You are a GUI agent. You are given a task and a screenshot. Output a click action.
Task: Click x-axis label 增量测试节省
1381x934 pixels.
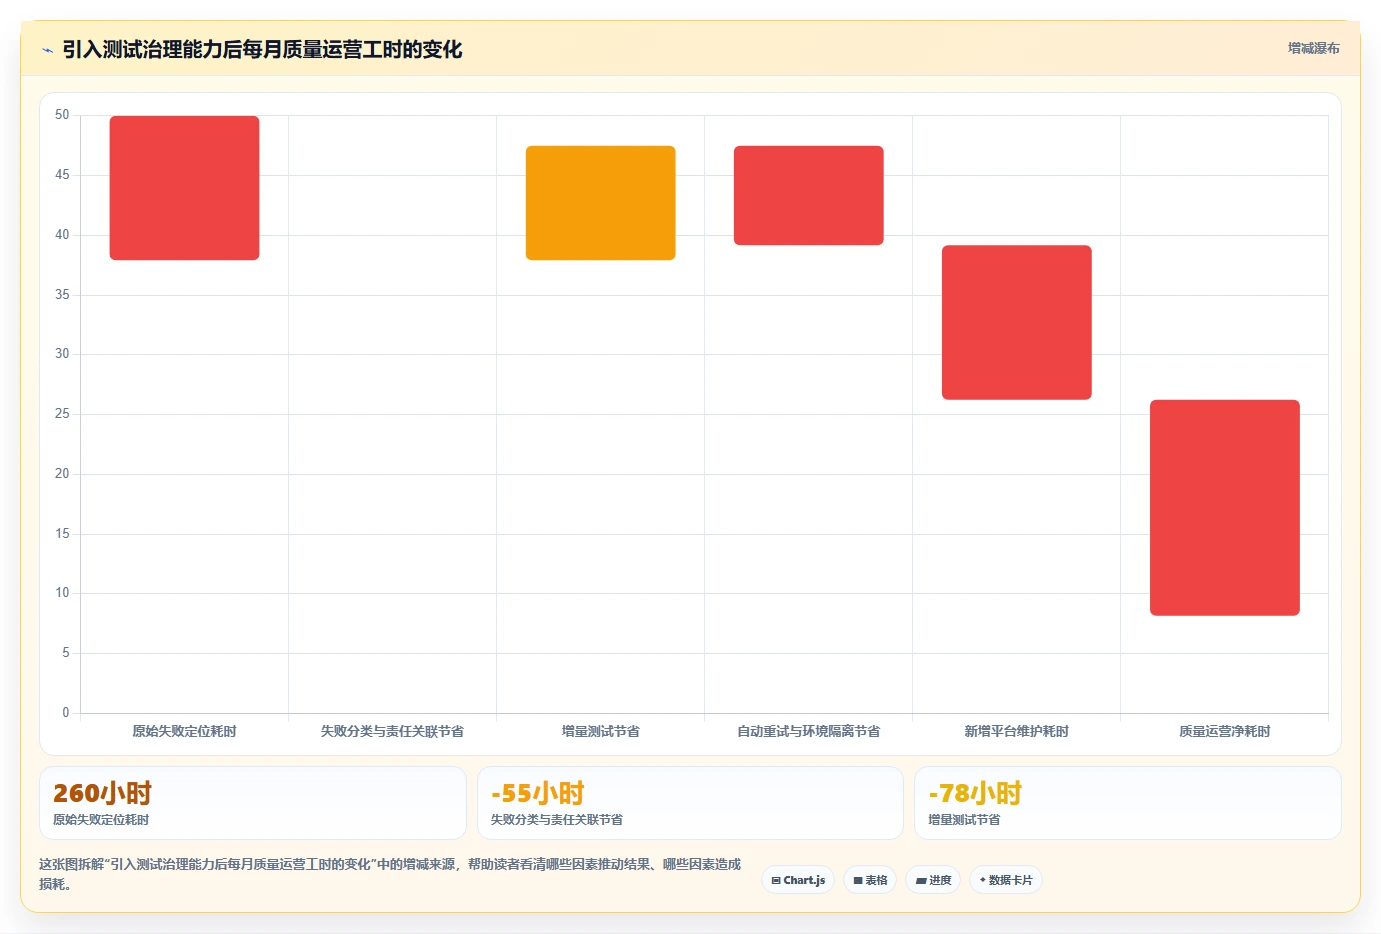[600, 731]
